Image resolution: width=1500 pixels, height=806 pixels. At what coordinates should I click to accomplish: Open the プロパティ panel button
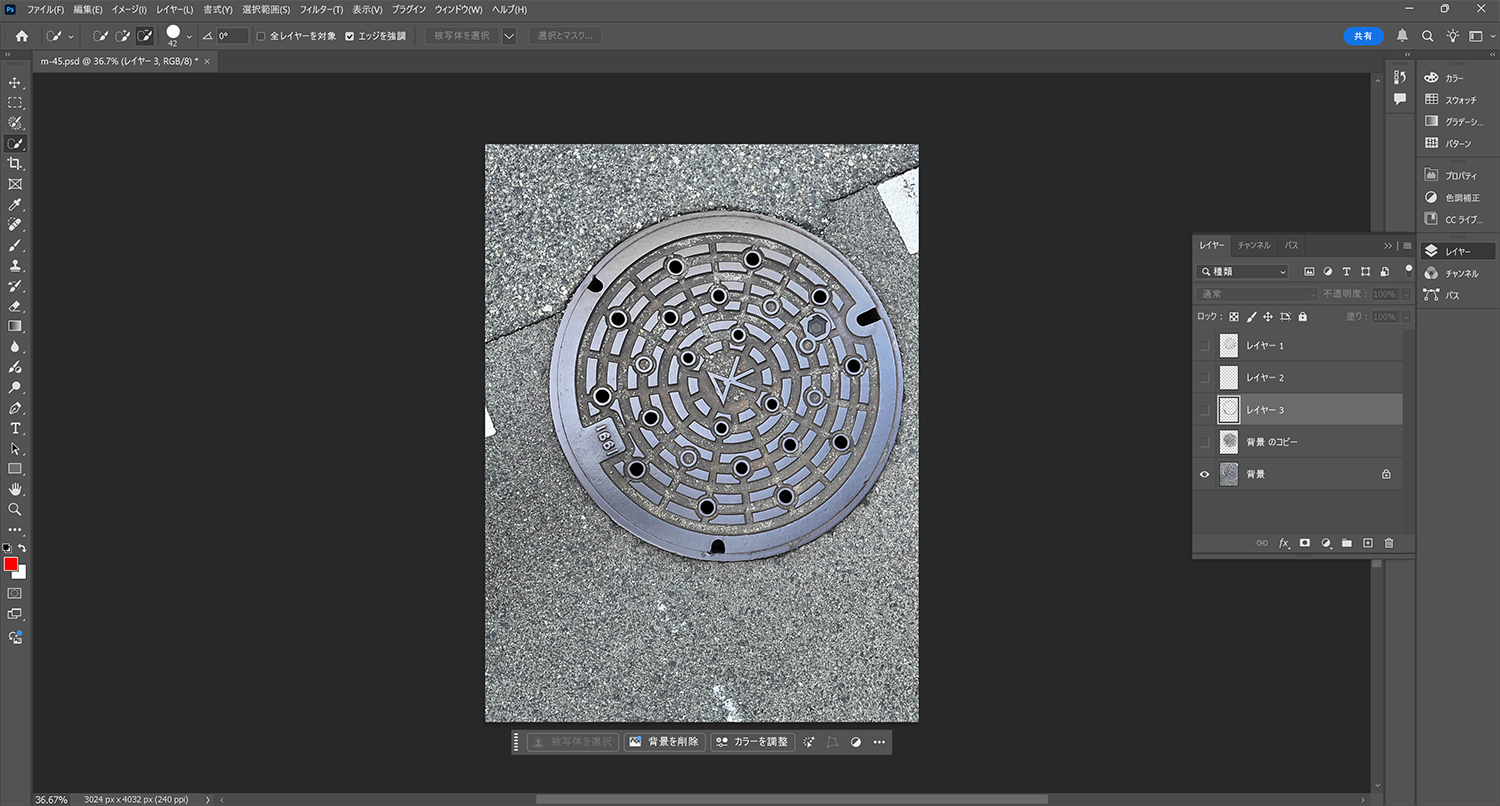(x=1458, y=175)
